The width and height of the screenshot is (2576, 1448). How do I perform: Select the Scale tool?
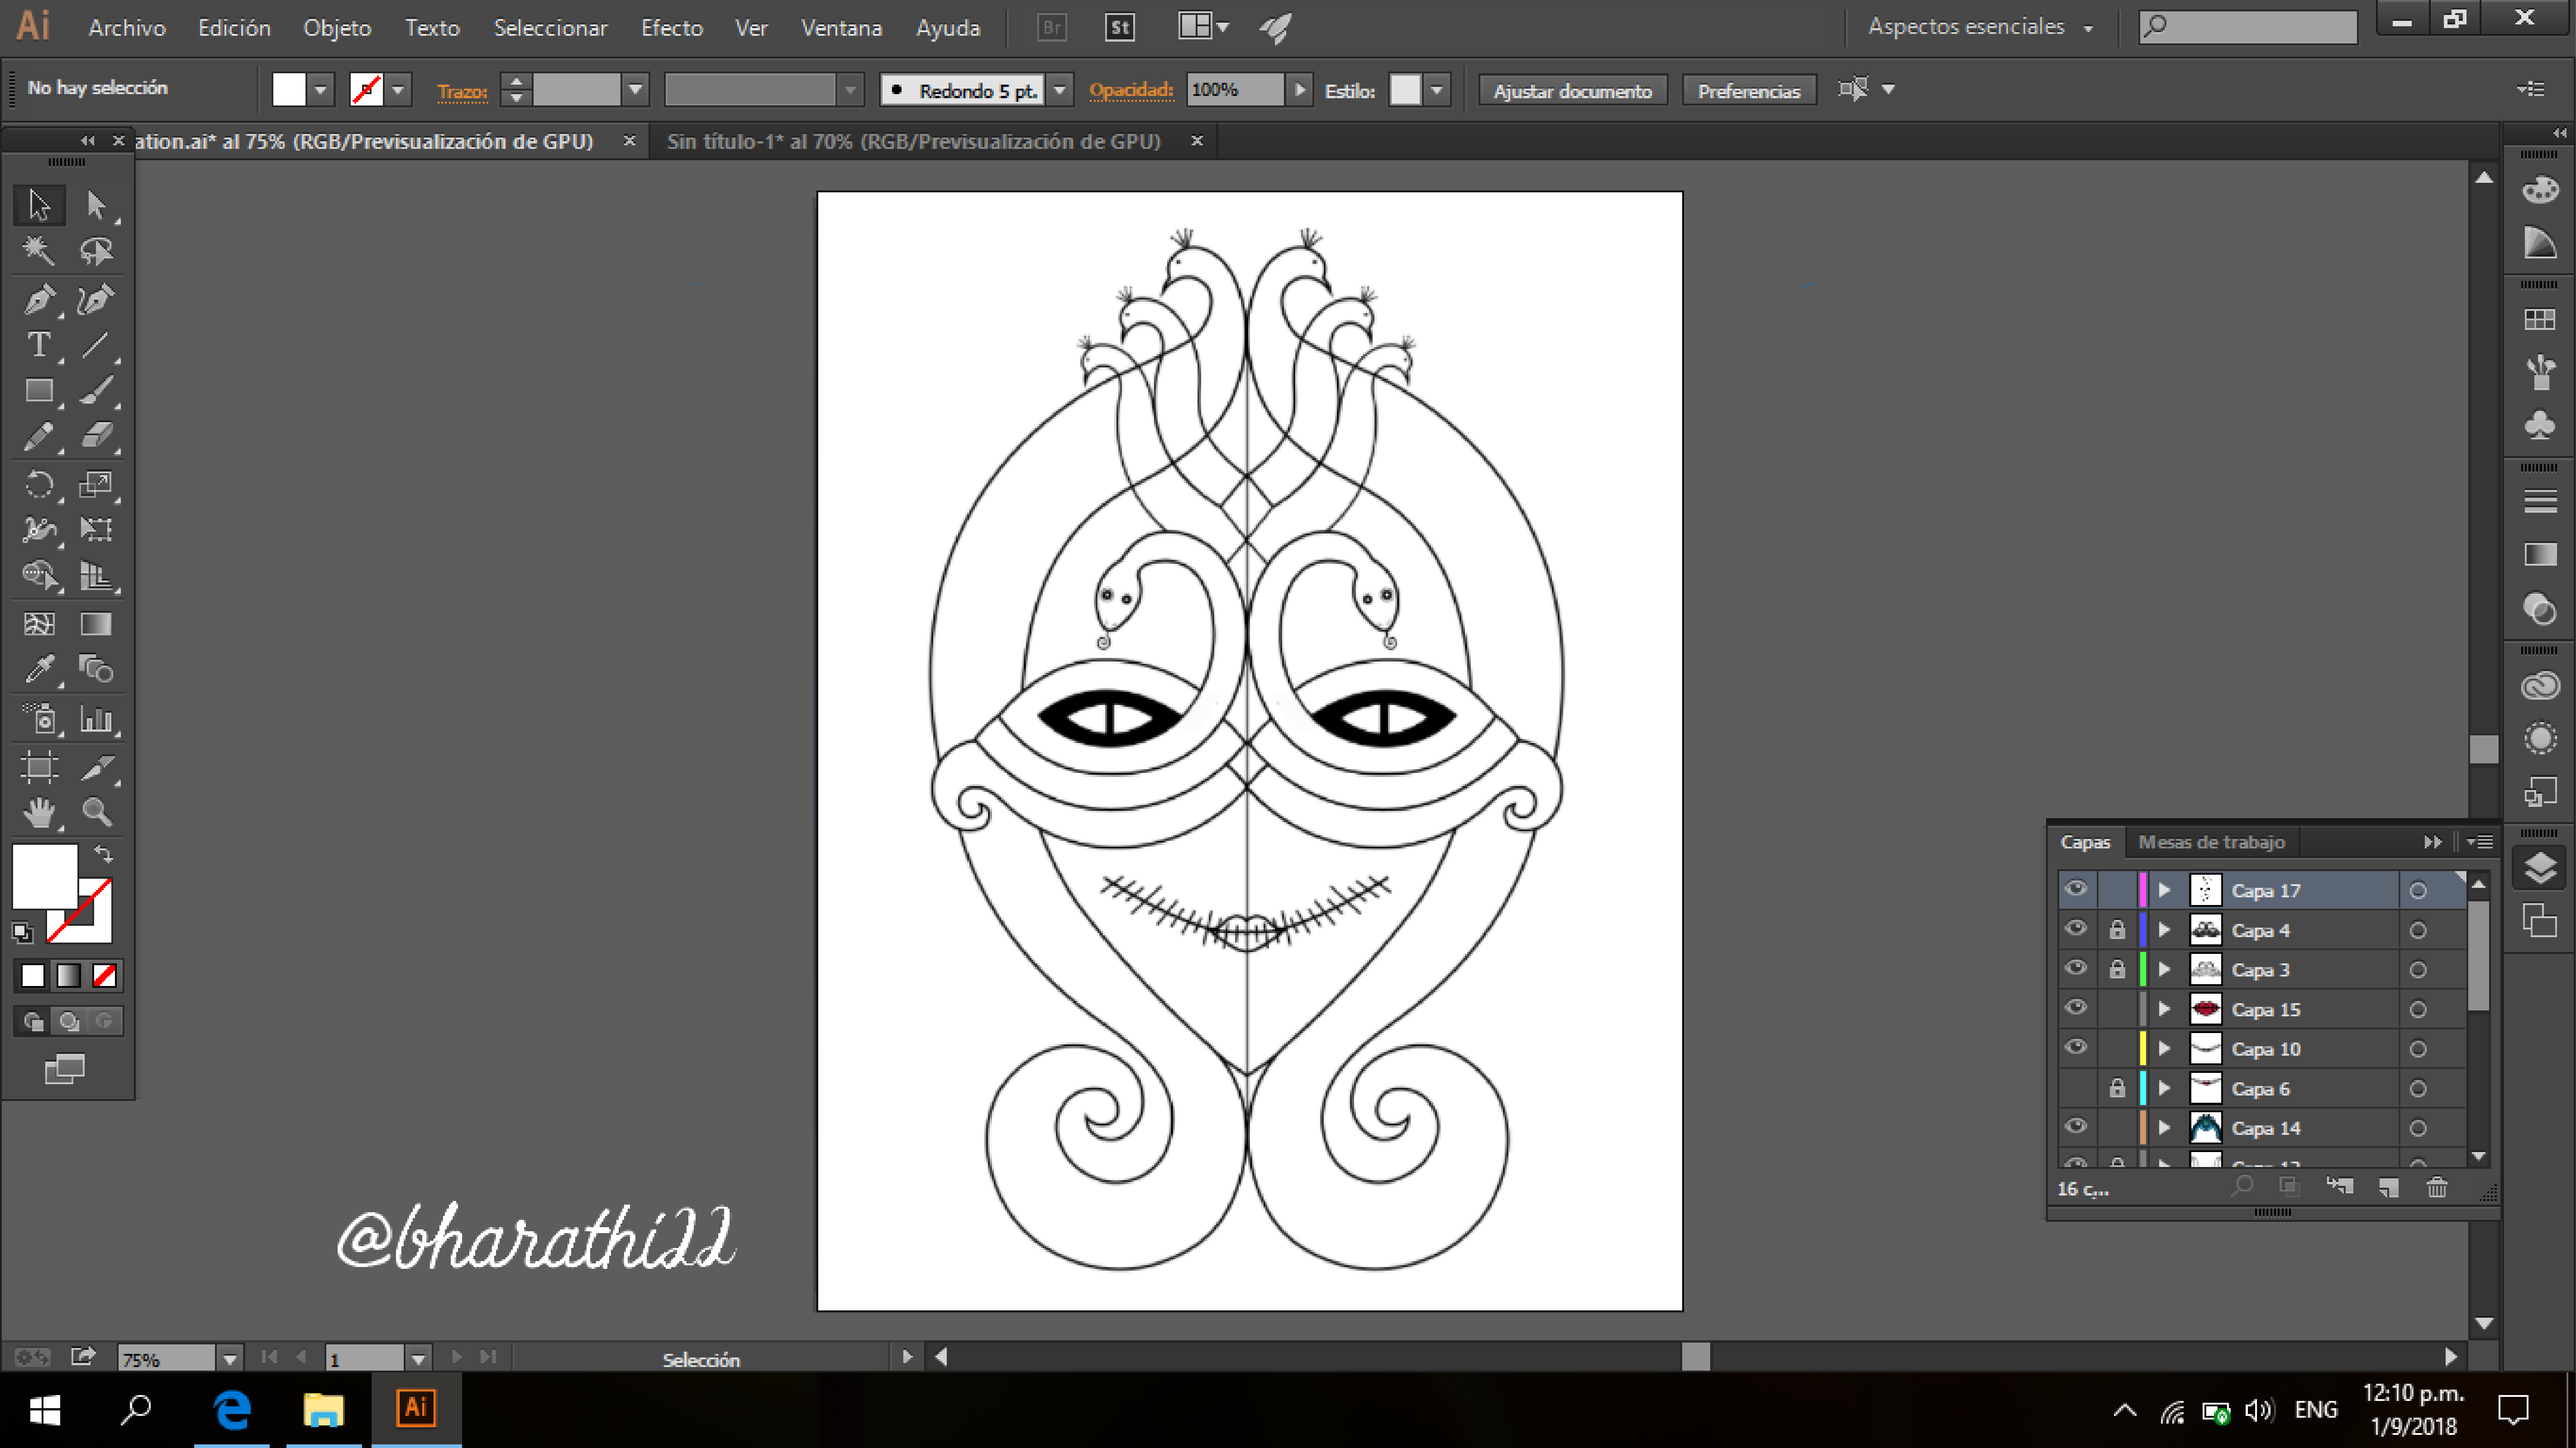pyautogui.click(x=96, y=485)
